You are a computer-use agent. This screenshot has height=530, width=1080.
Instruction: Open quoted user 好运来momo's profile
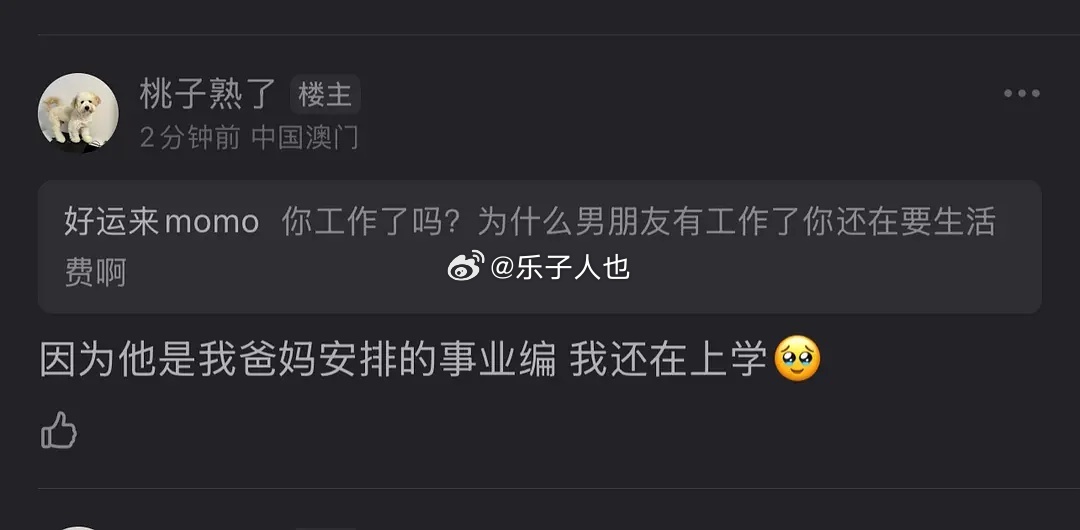coord(162,222)
